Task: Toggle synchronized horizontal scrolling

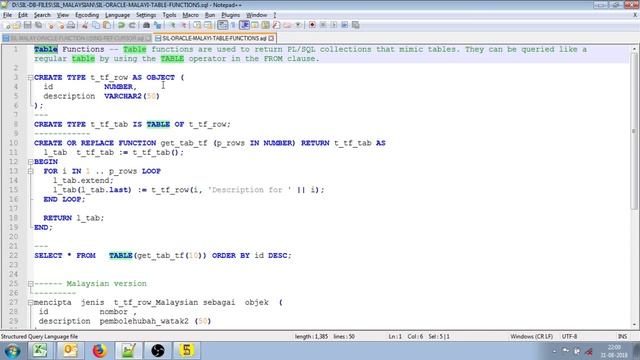Action: point(208,25)
